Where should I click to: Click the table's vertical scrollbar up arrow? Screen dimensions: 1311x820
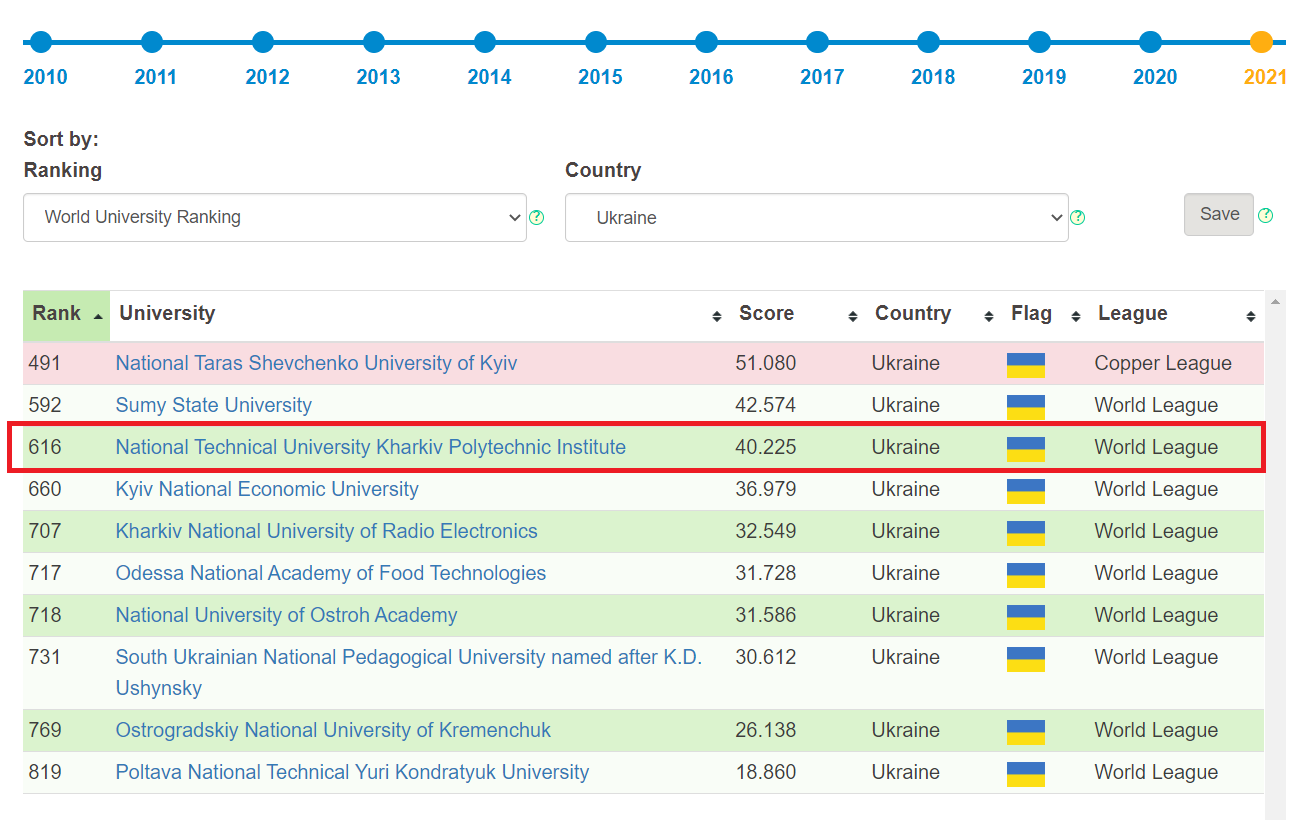1275,301
